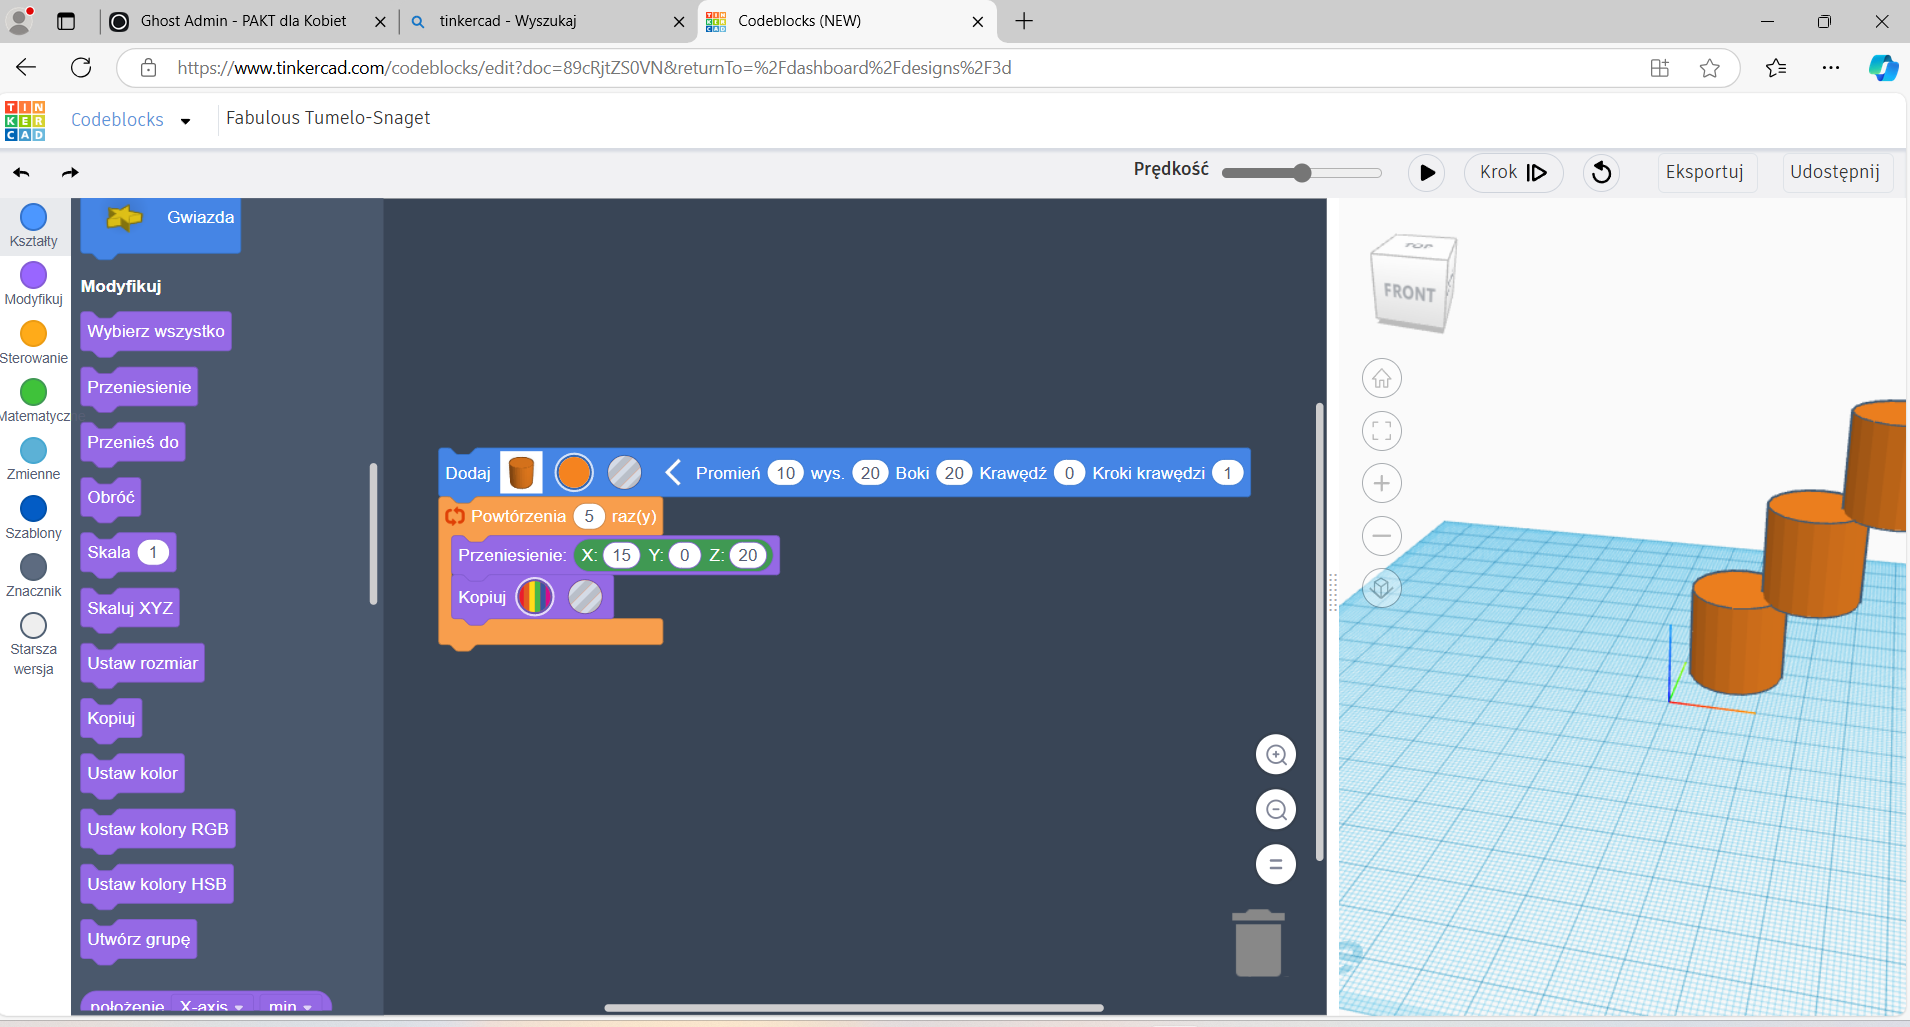Image resolution: width=1910 pixels, height=1027 pixels.
Task: Fit all shapes in view
Action: (x=1382, y=431)
